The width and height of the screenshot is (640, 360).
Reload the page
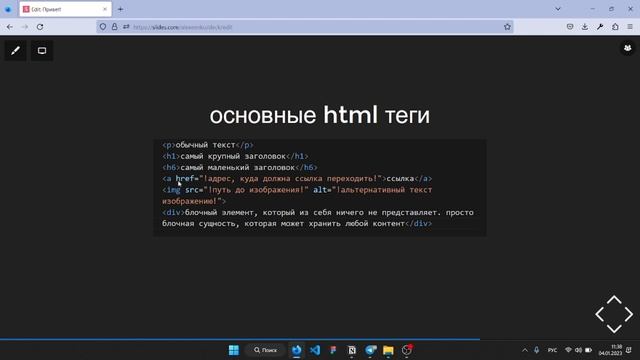(40, 27)
